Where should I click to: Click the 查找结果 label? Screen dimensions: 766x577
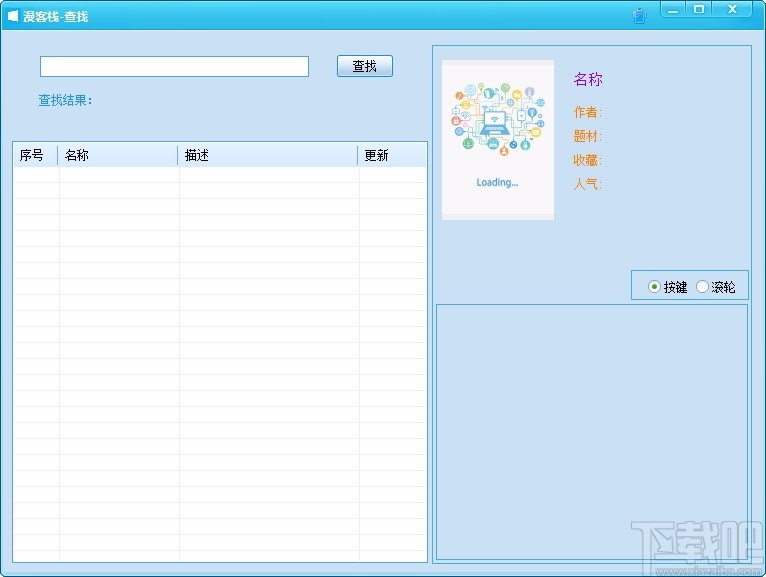click(65, 101)
